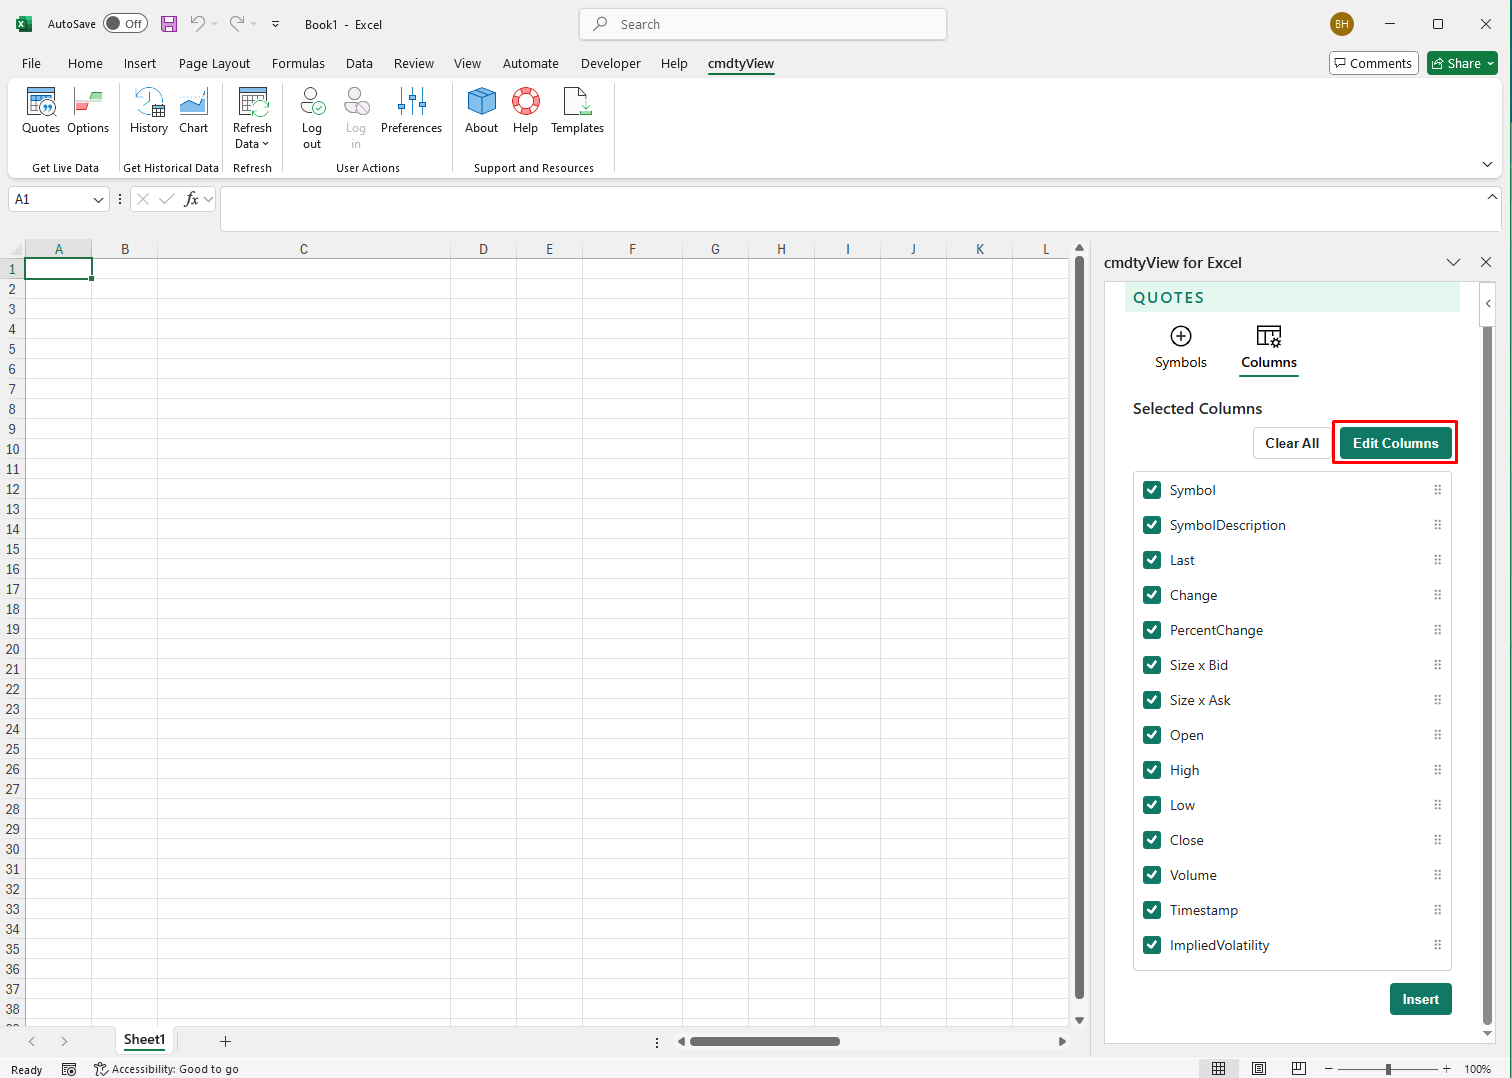Uncheck the PercentChange checkbox
The width and height of the screenshot is (1512, 1078).
click(1152, 630)
